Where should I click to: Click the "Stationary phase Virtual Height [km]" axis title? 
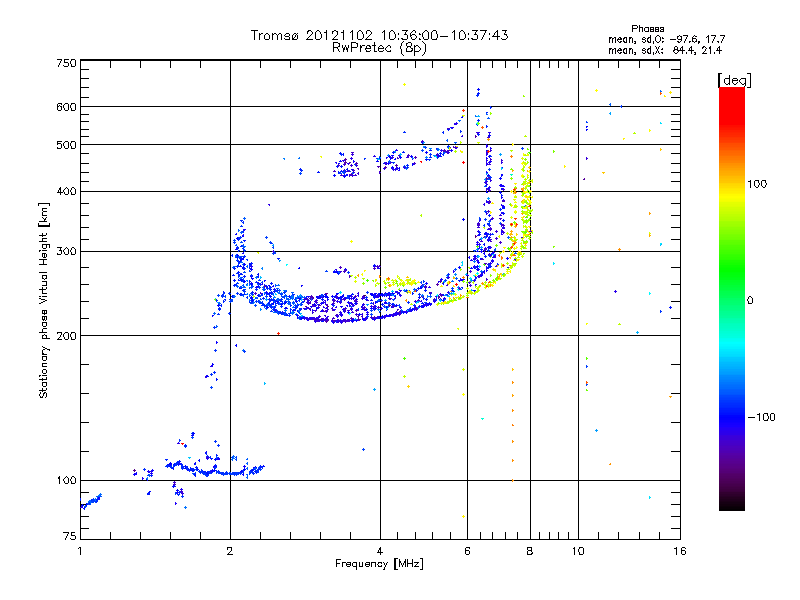pos(44,300)
